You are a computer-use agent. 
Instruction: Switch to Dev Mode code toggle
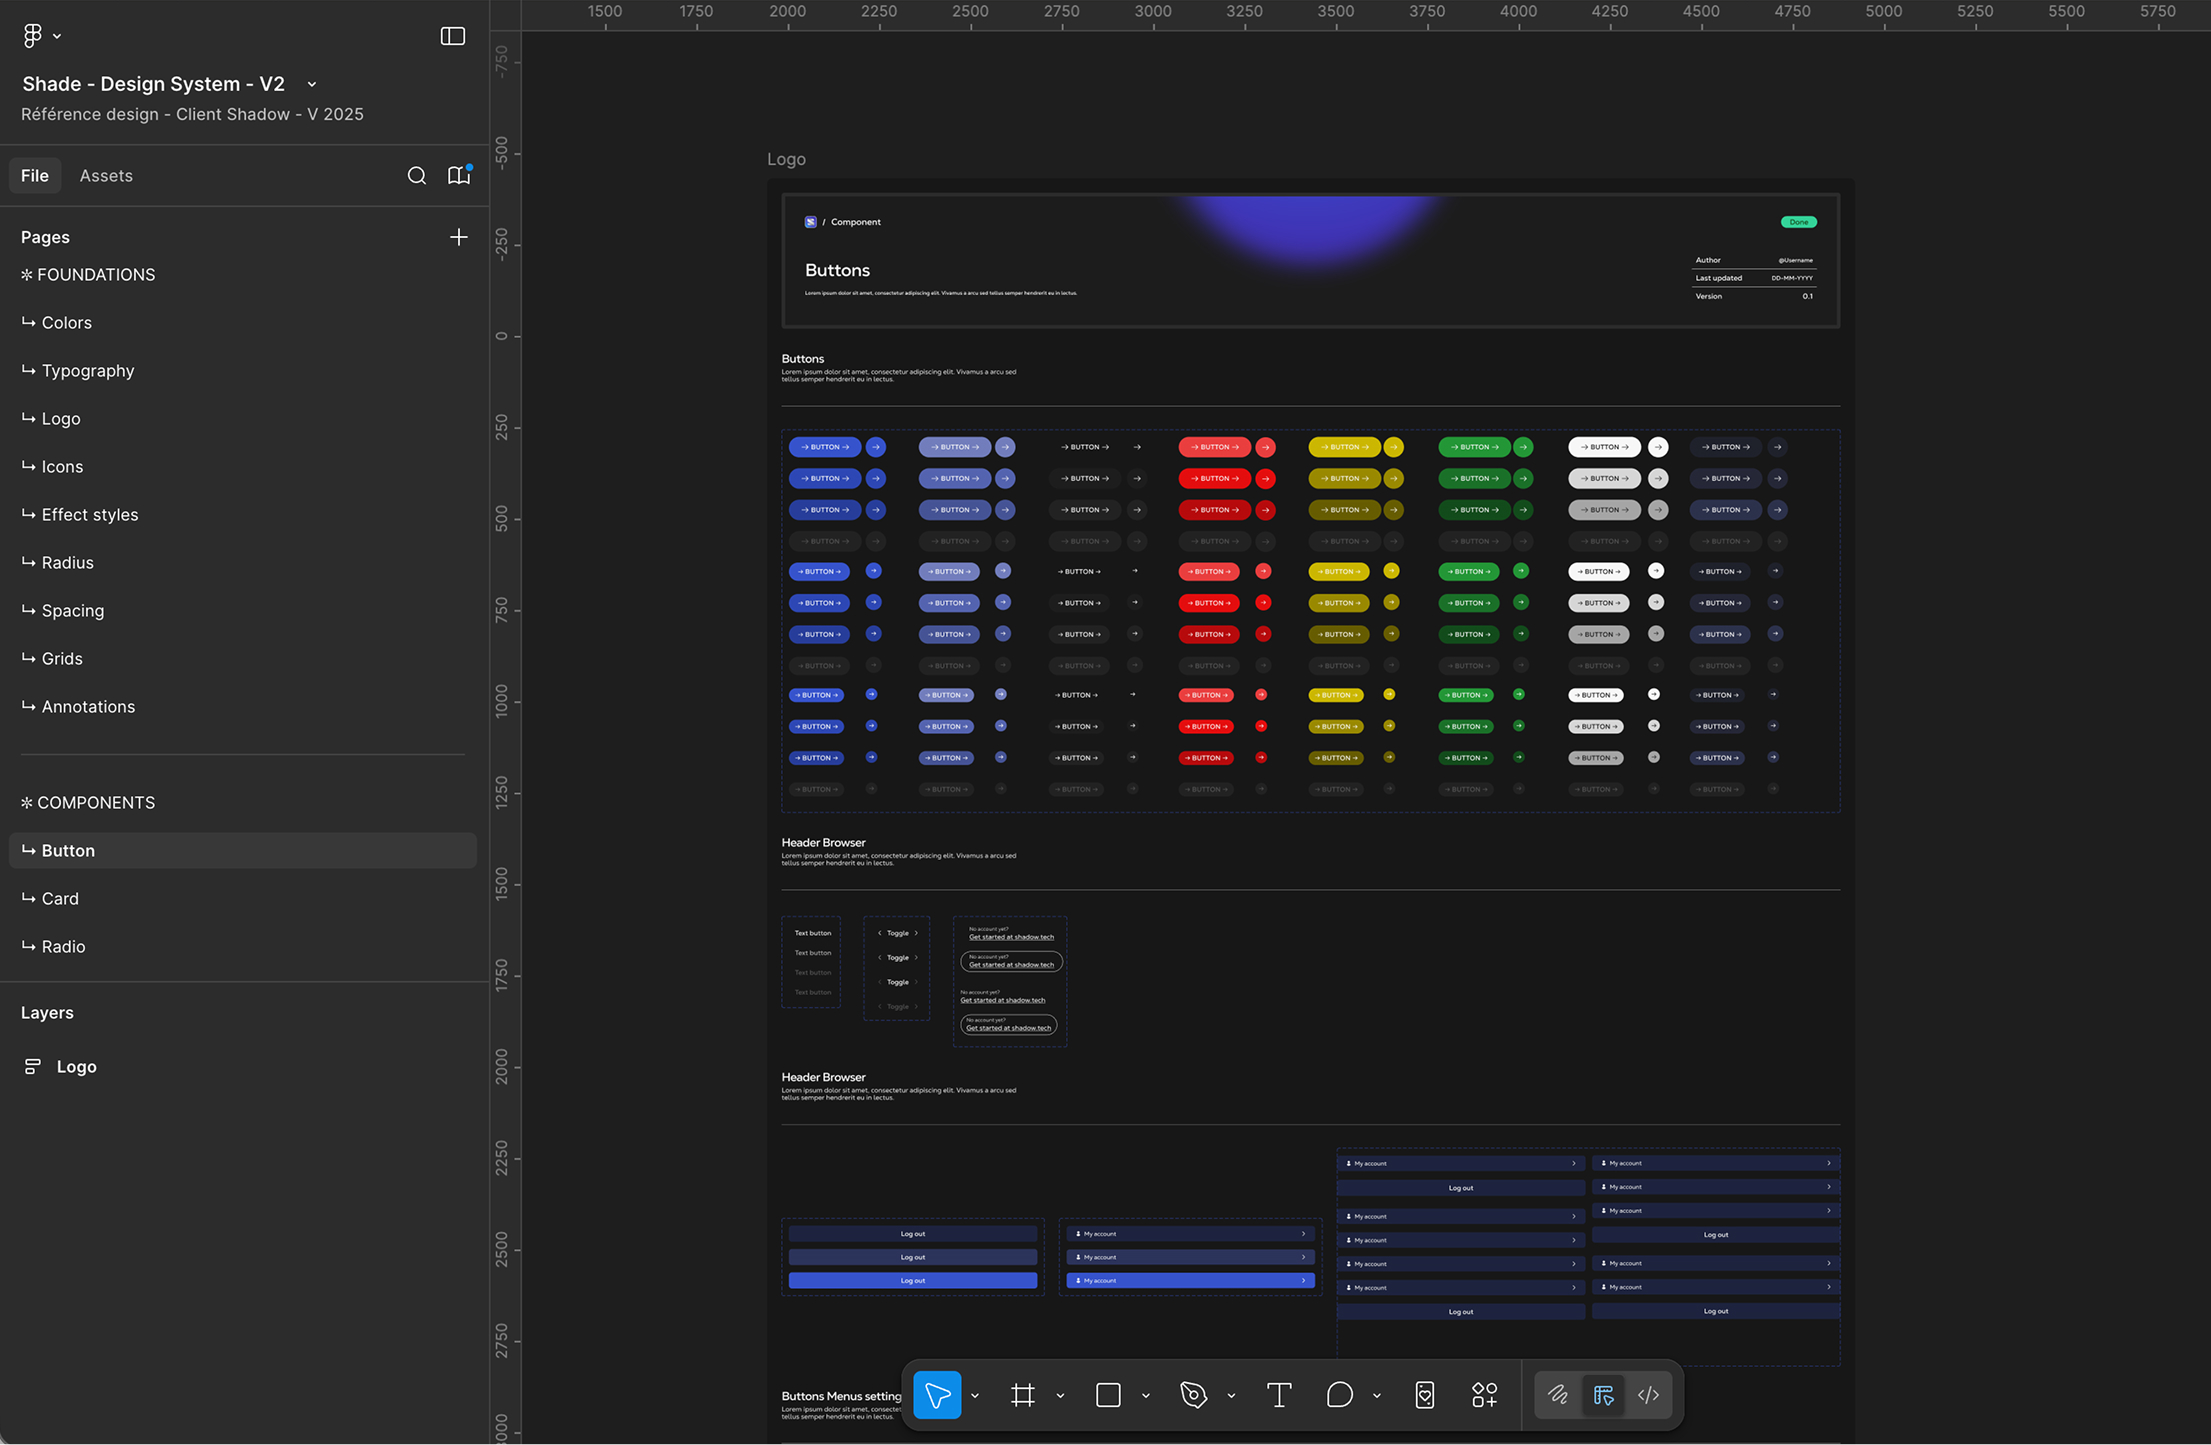pyautogui.click(x=1649, y=1395)
